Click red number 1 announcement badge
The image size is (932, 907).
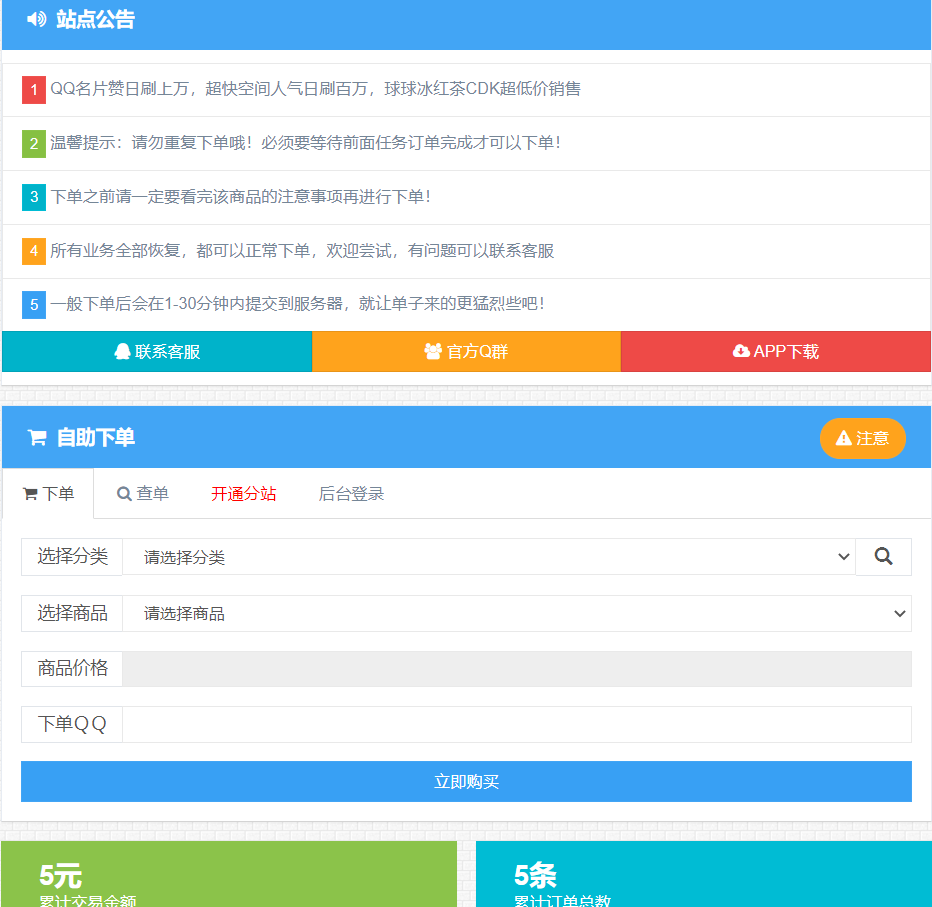(x=34, y=90)
